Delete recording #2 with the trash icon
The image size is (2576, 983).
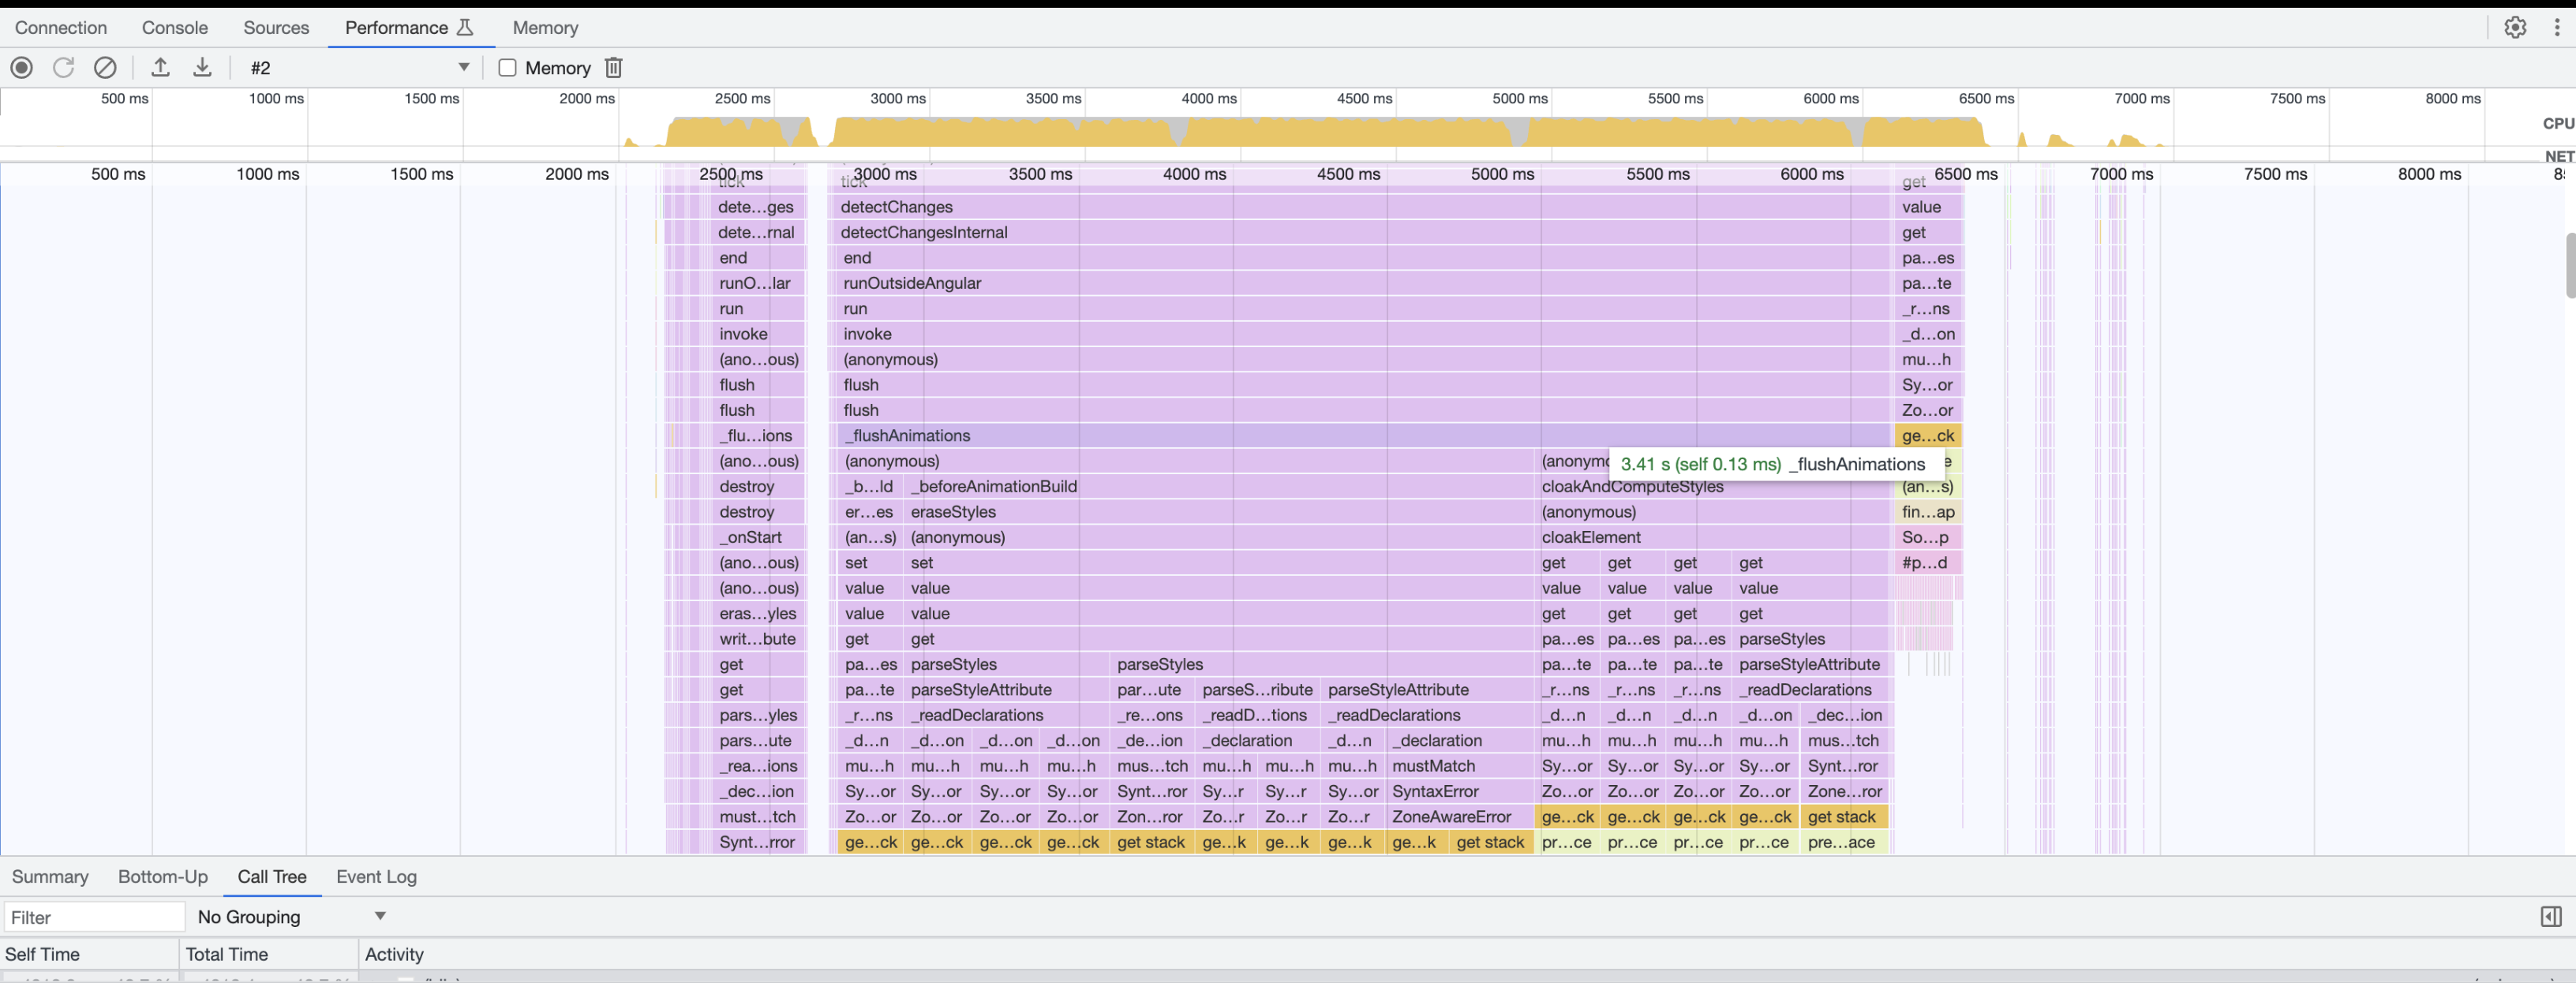[613, 67]
